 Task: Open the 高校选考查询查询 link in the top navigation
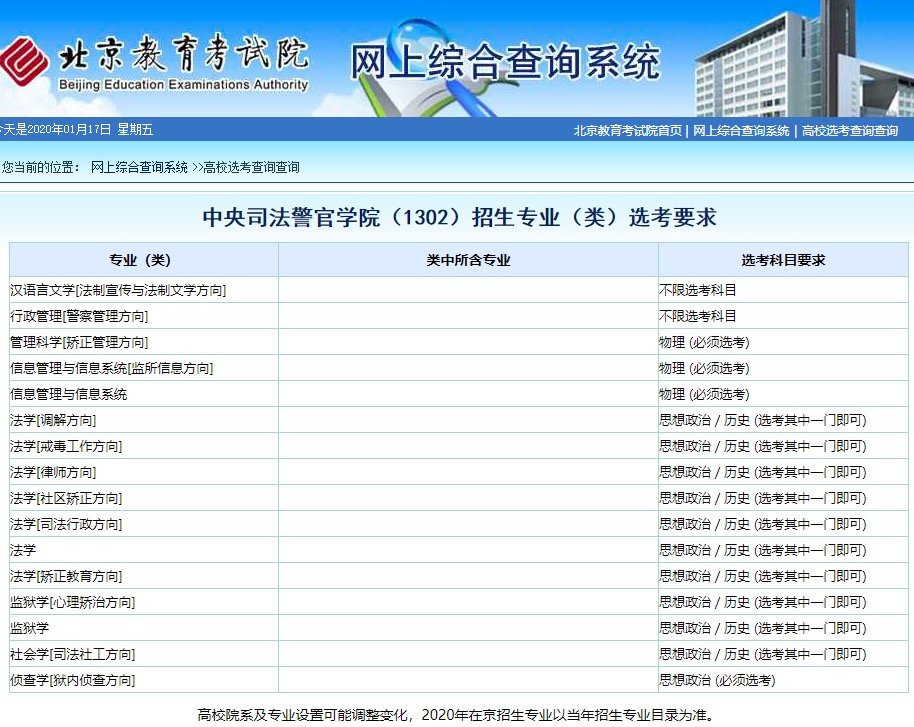click(850, 131)
